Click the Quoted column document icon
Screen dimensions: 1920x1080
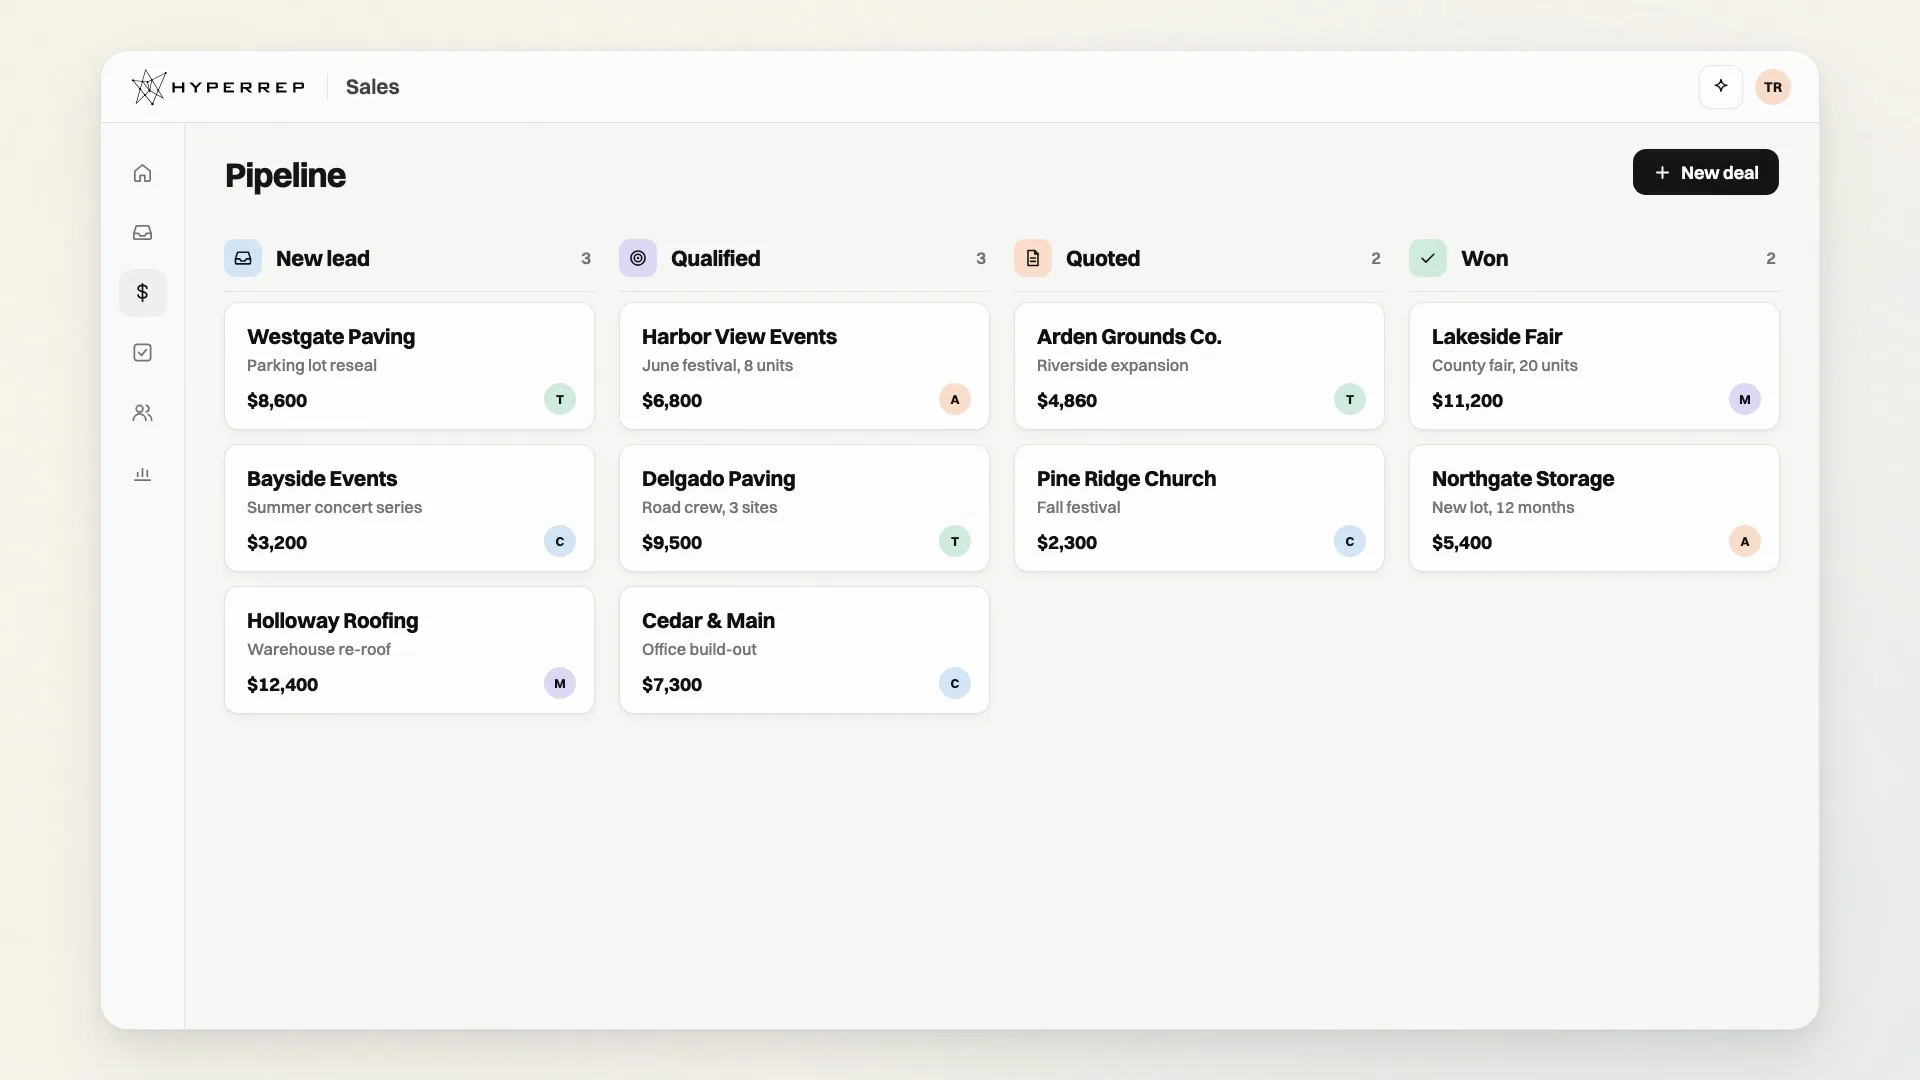1033,258
